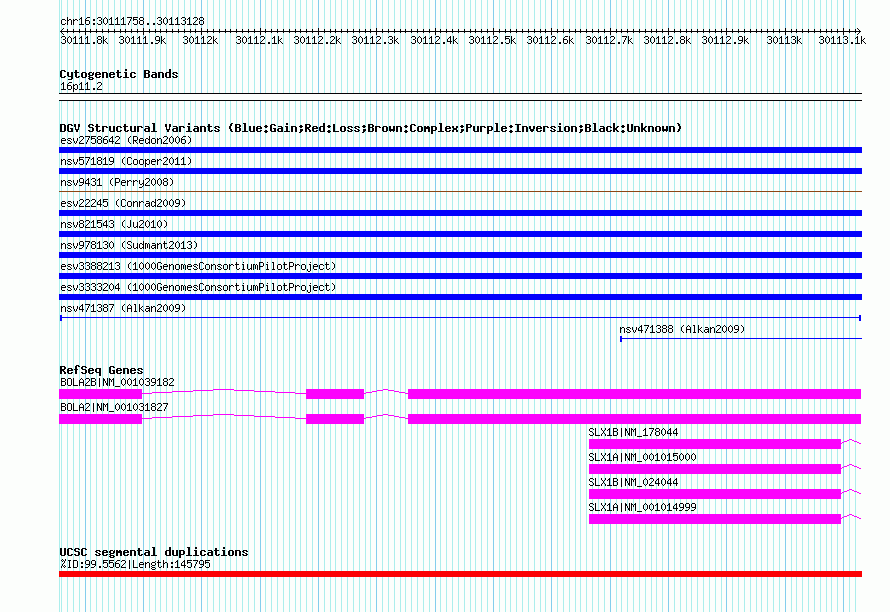Click the 30111.8k ruler tick label
Screen dimensions: 890x612
(x=84, y=40)
